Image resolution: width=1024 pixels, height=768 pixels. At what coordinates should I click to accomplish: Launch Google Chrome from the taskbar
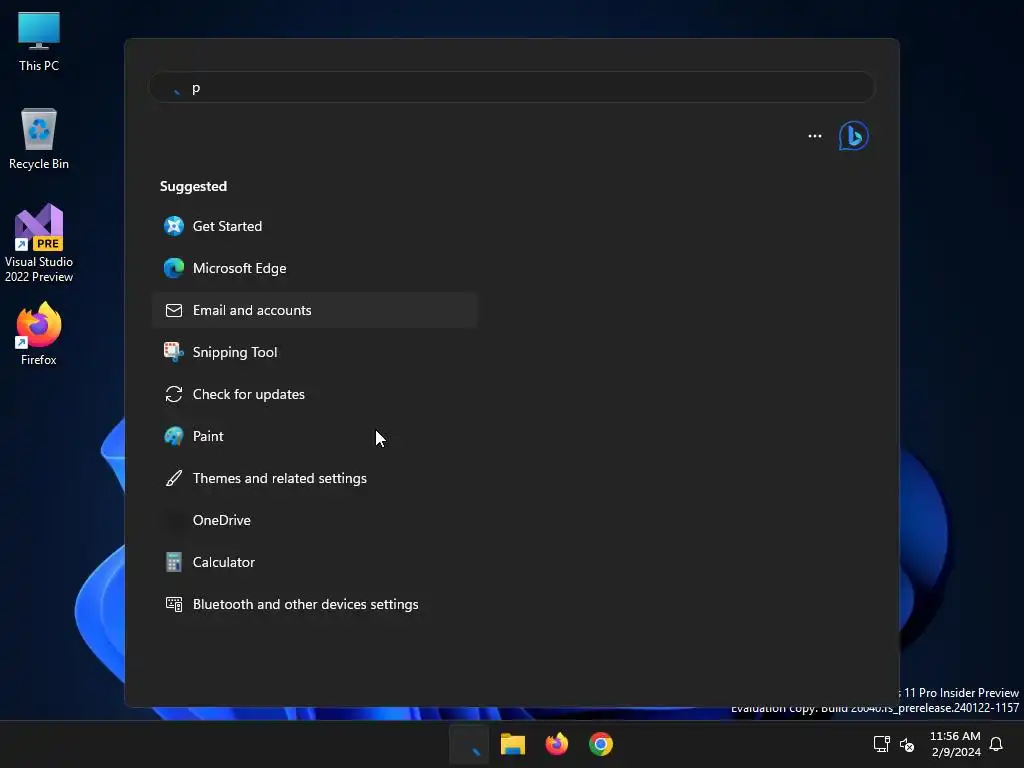[601, 744]
